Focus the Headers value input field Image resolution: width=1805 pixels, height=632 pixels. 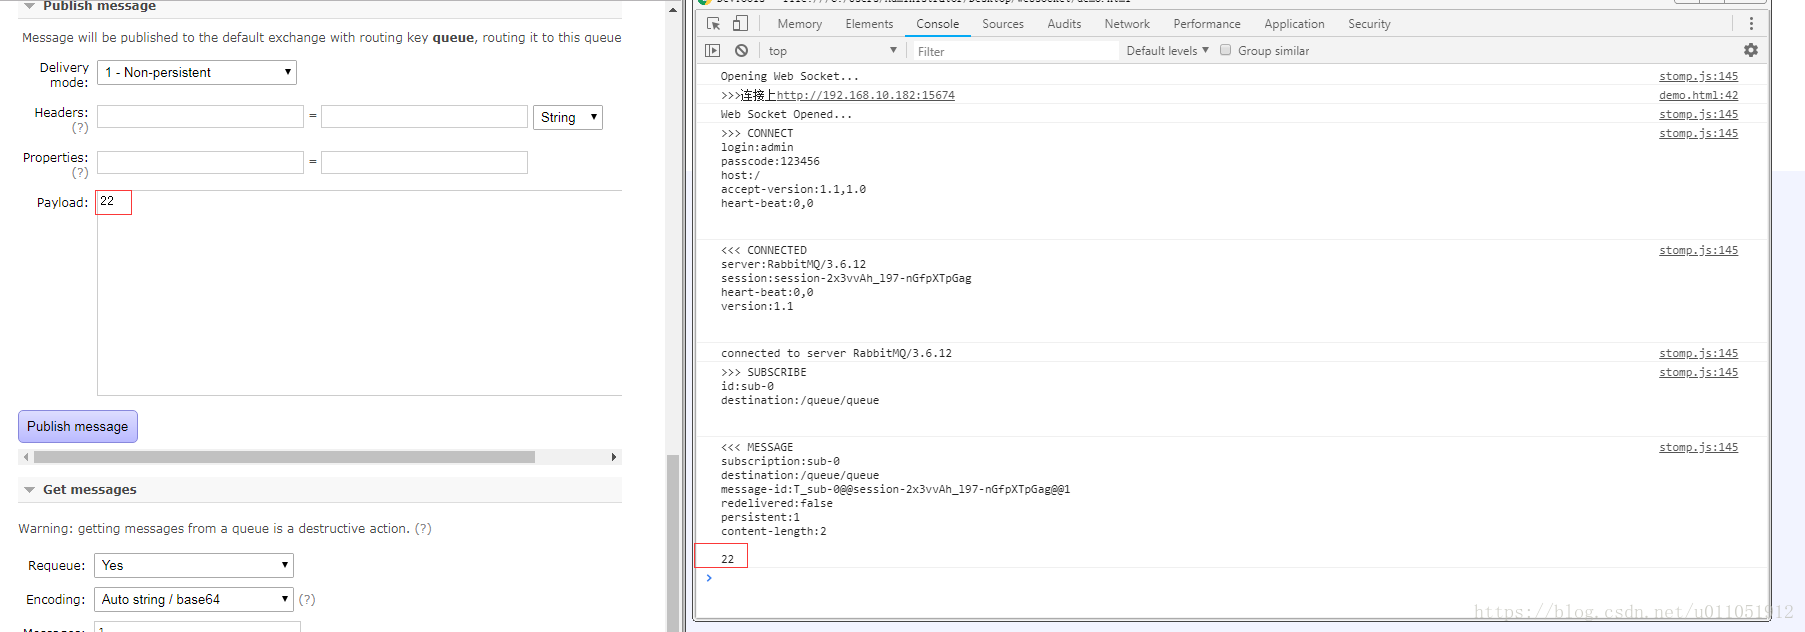(424, 117)
